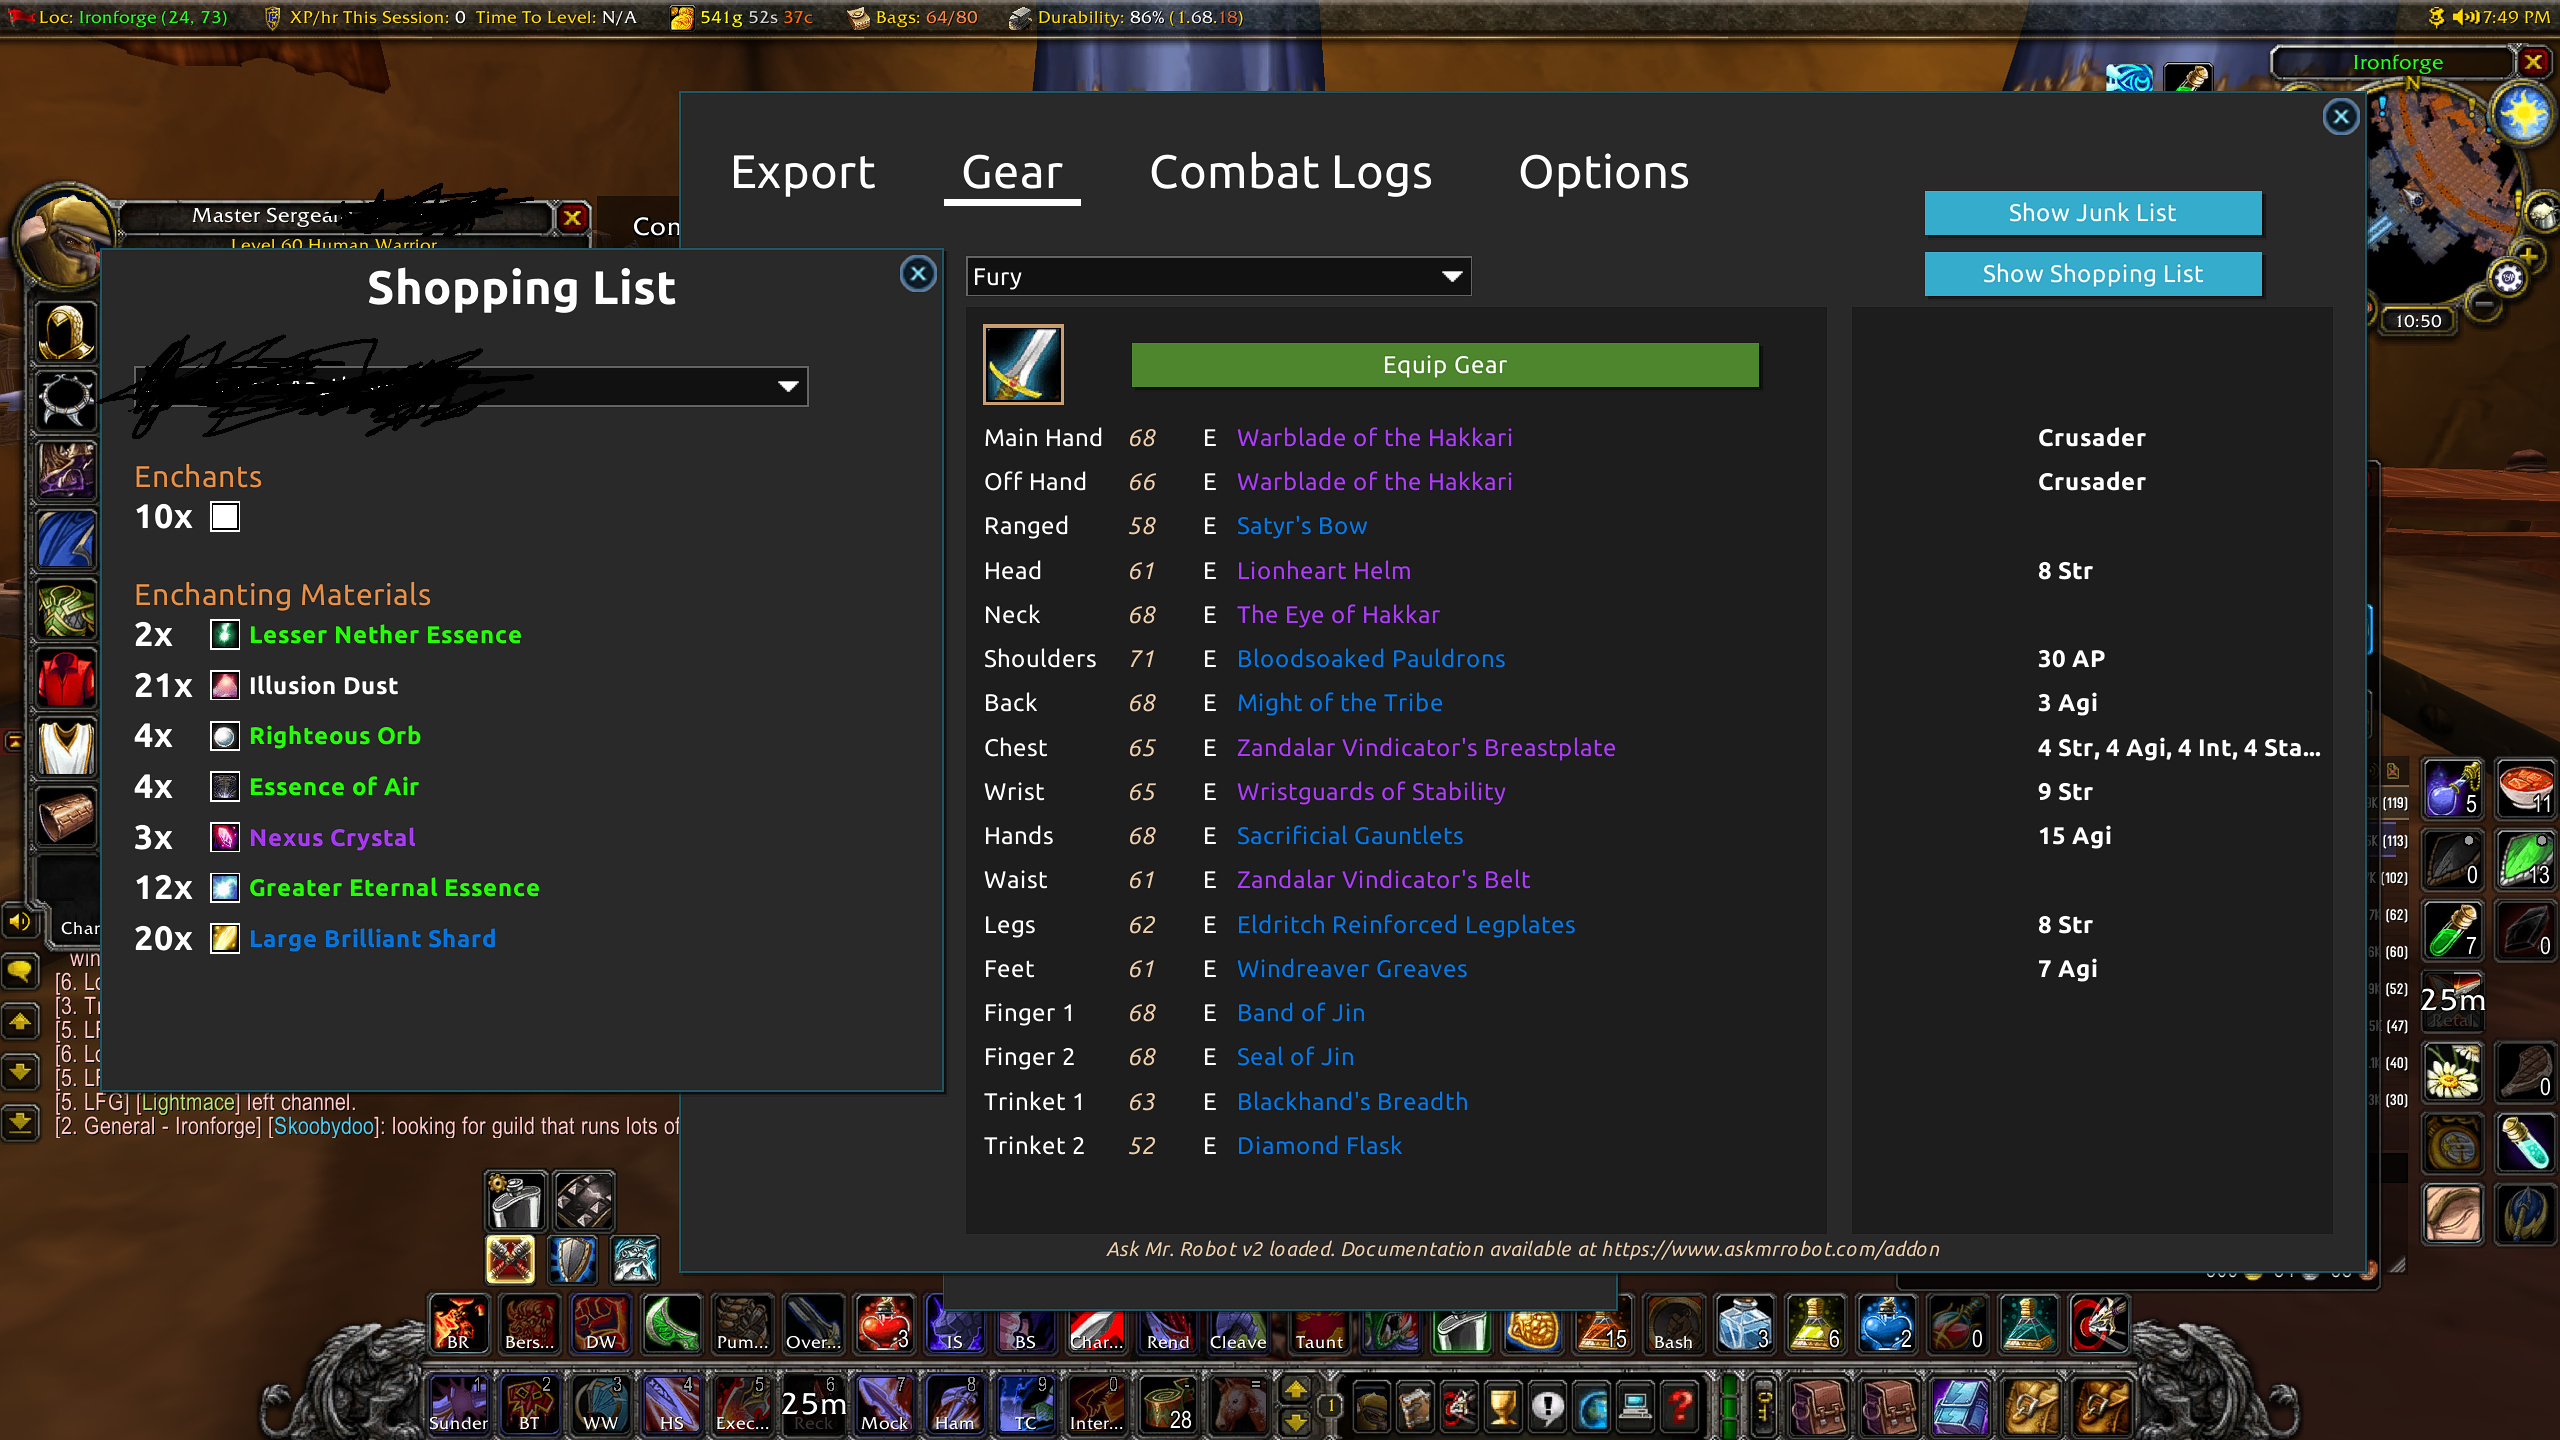
Task: Expand the Shopping List character dropdown
Action: tap(471, 386)
